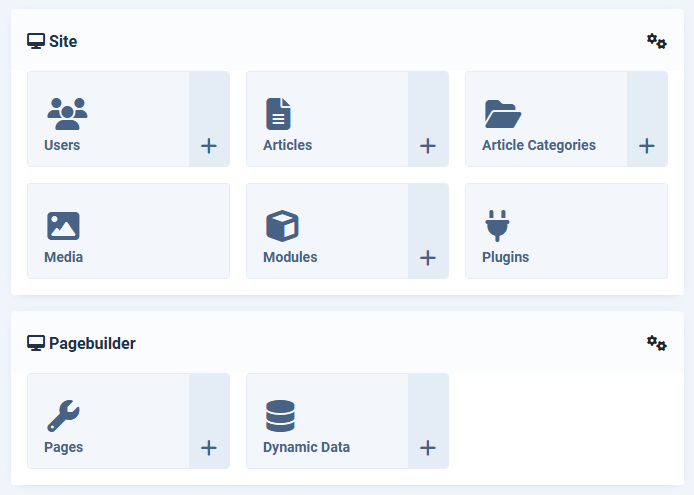Click the Users label link
Viewport: 694px width, 495px height.
click(x=62, y=145)
